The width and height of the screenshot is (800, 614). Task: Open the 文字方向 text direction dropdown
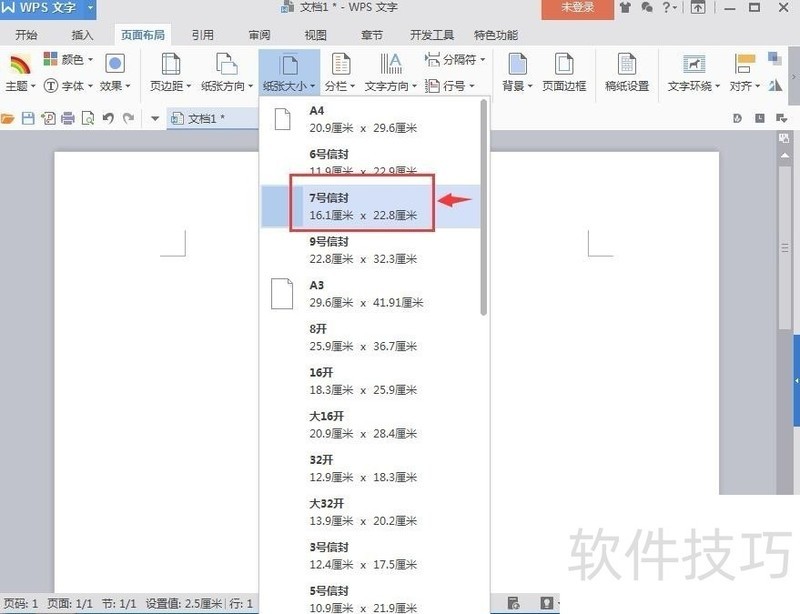pos(391,73)
